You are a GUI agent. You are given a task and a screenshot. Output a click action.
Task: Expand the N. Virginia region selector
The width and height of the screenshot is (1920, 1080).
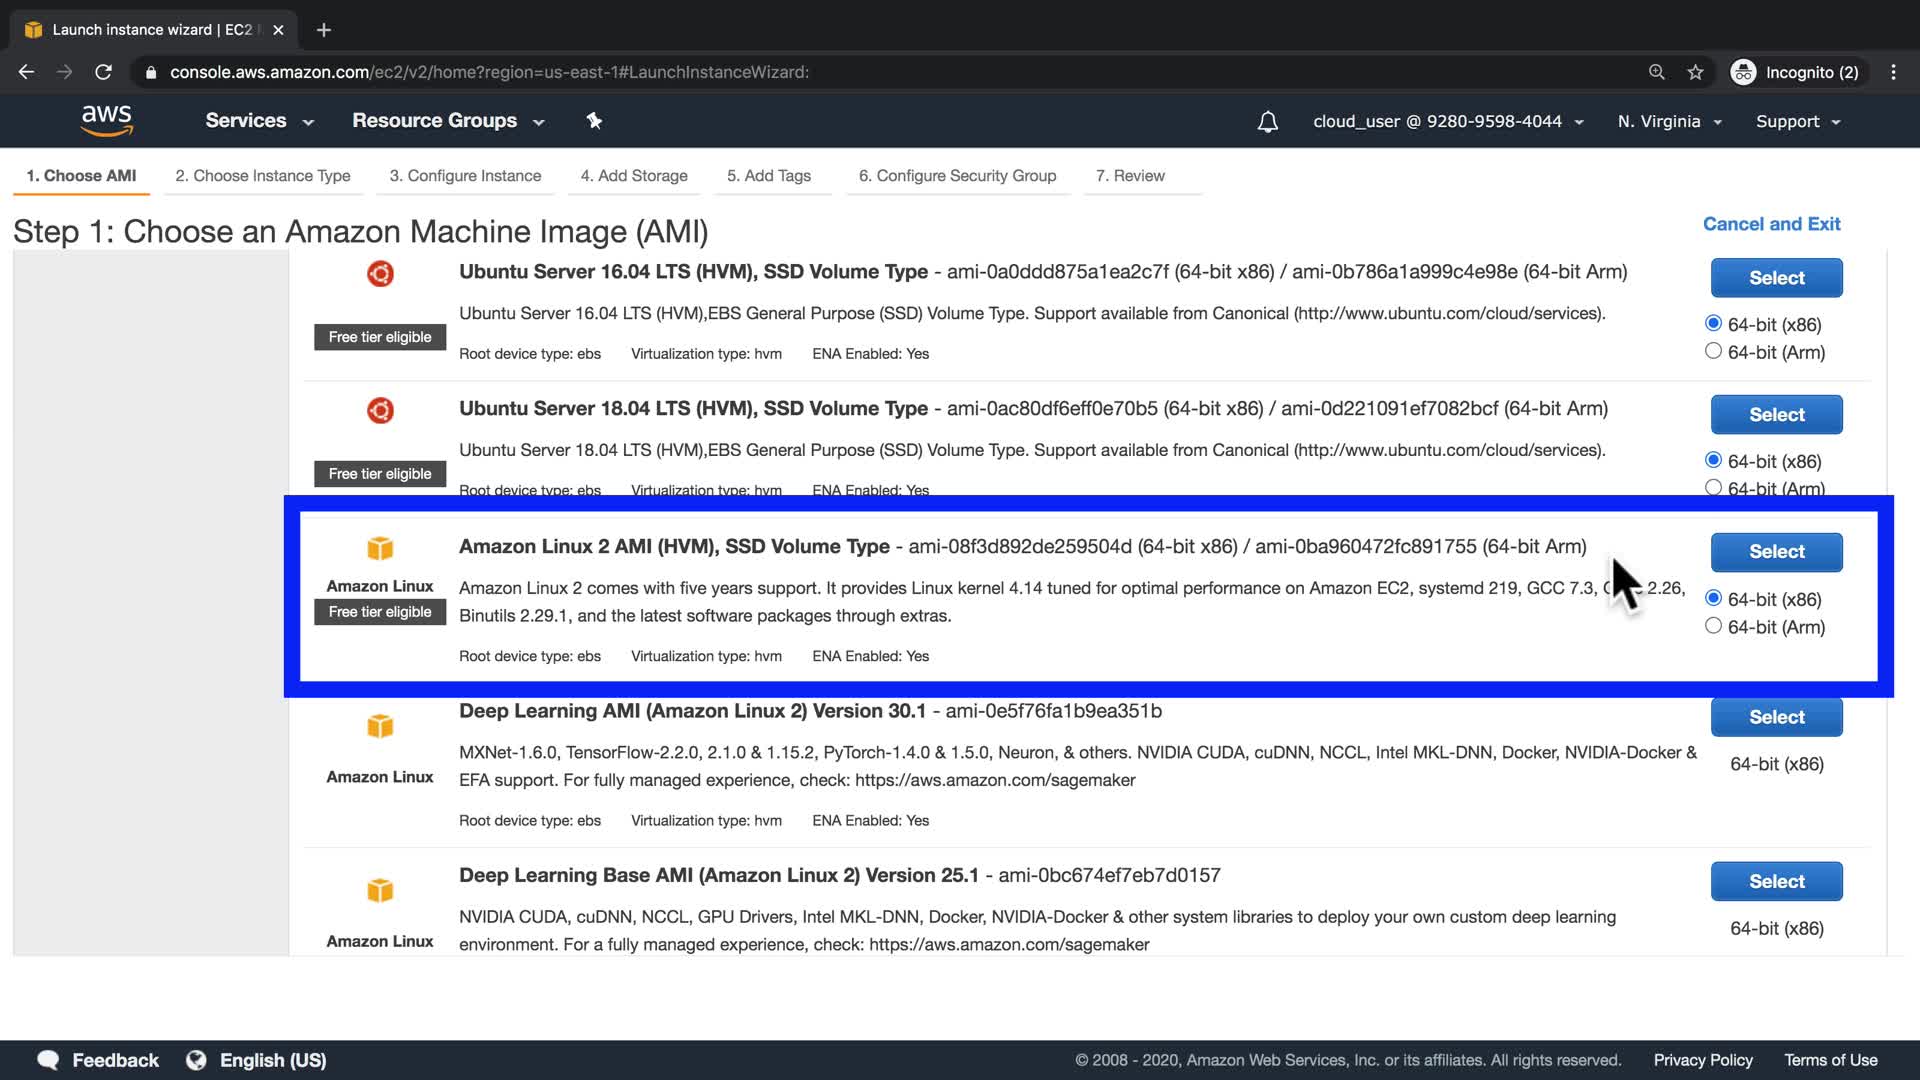pyautogui.click(x=1669, y=122)
